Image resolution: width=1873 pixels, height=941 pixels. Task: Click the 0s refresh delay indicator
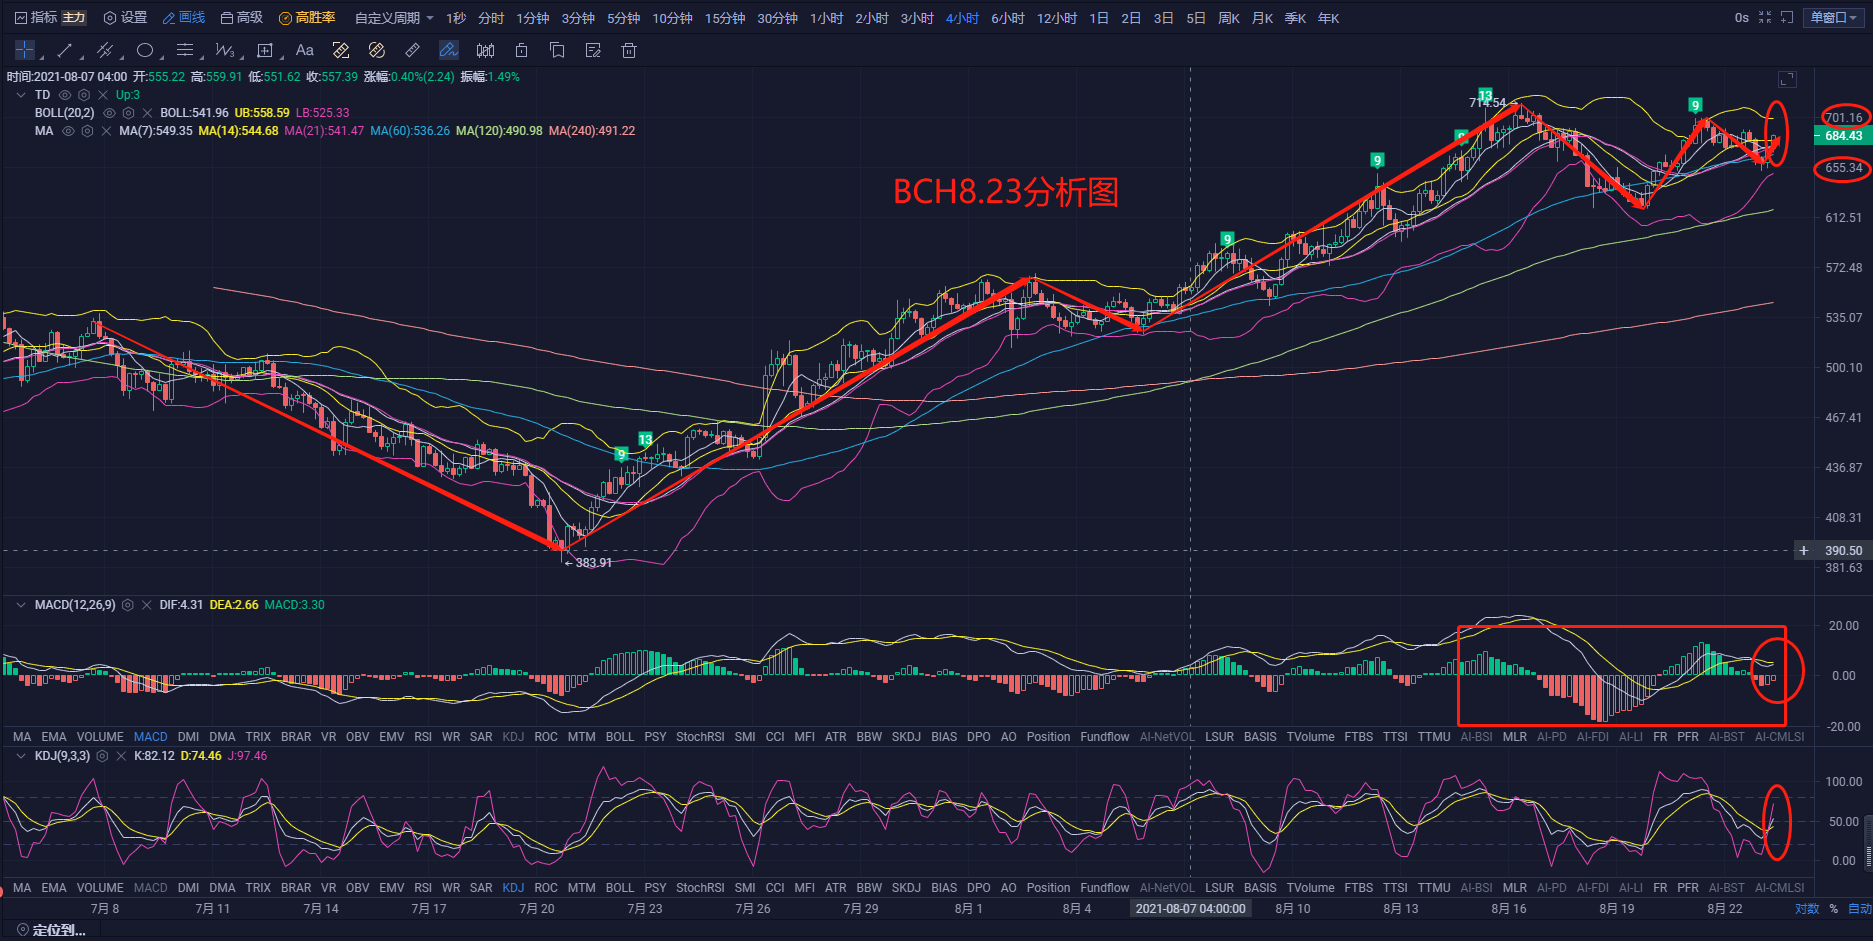[x=1742, y=18]
